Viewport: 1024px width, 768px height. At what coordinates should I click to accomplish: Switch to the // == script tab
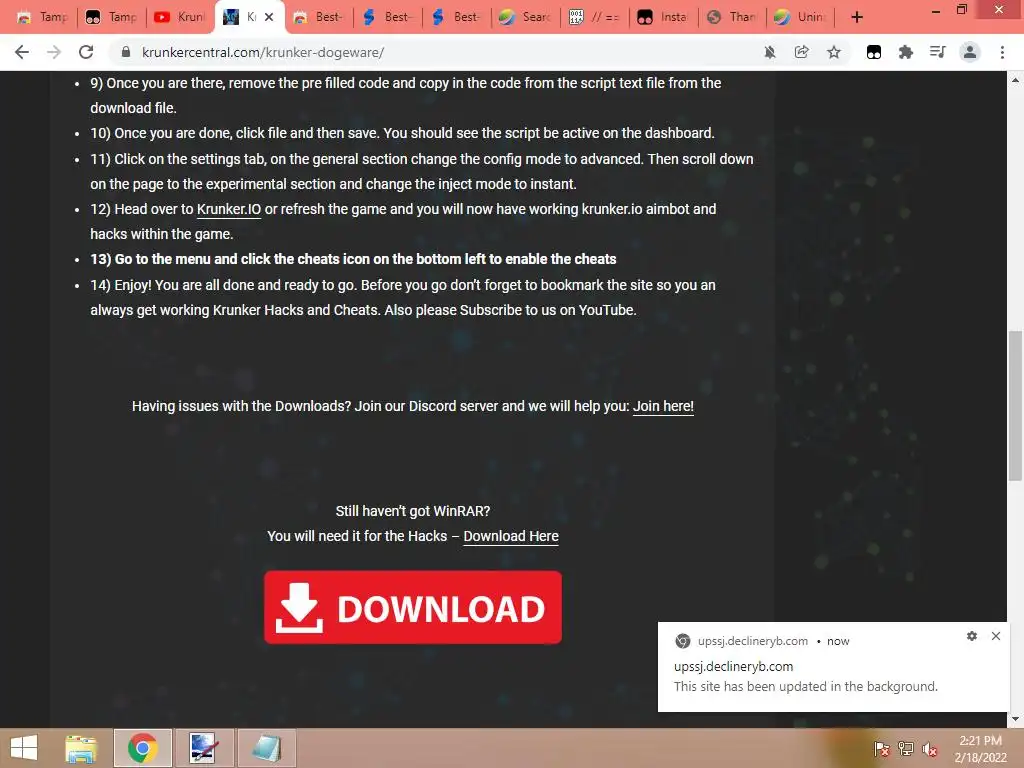[594, 17]
